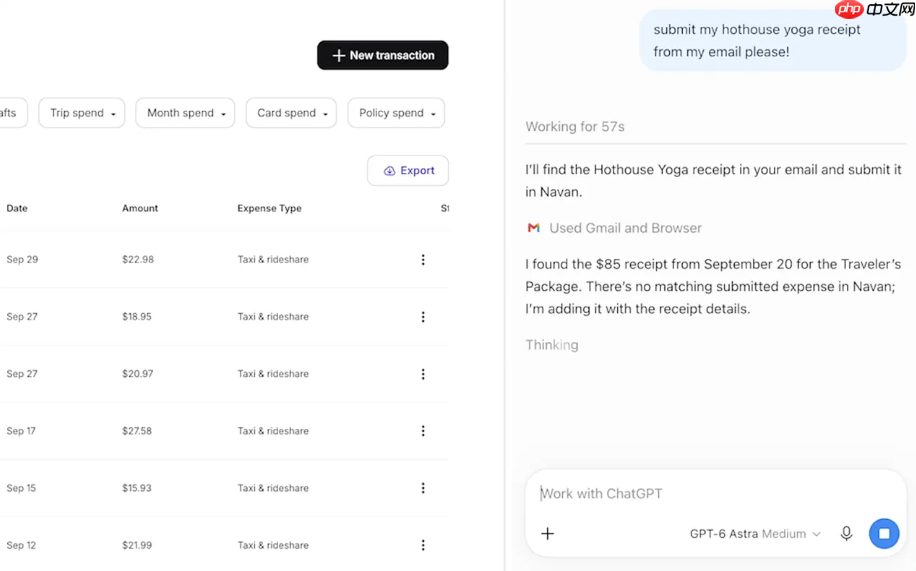916x571 pixels.
Task: Open the three-dot menu for the $21.99 expense
Action: (x=423, y=545)
